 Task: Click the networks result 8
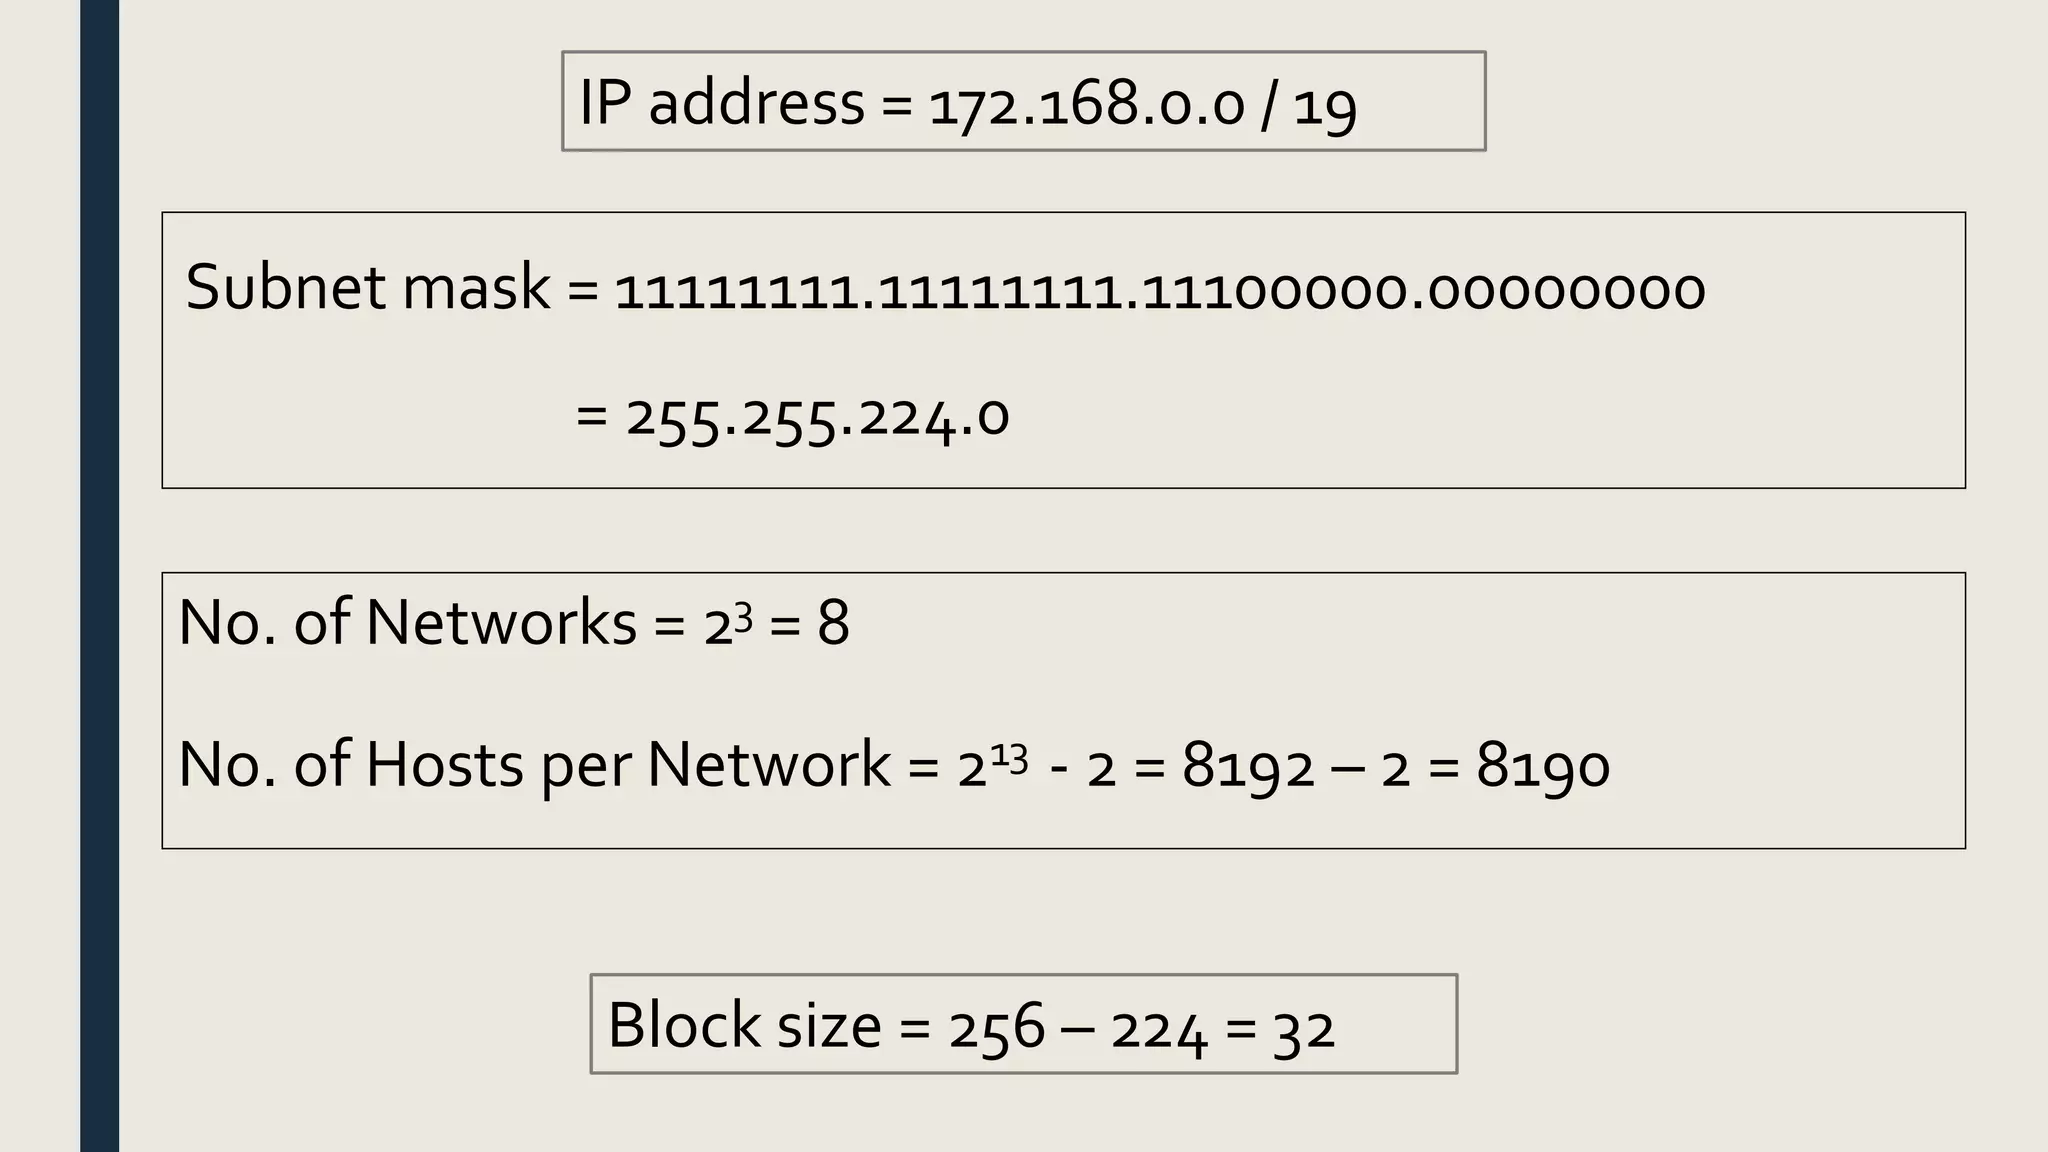[833, 624]
